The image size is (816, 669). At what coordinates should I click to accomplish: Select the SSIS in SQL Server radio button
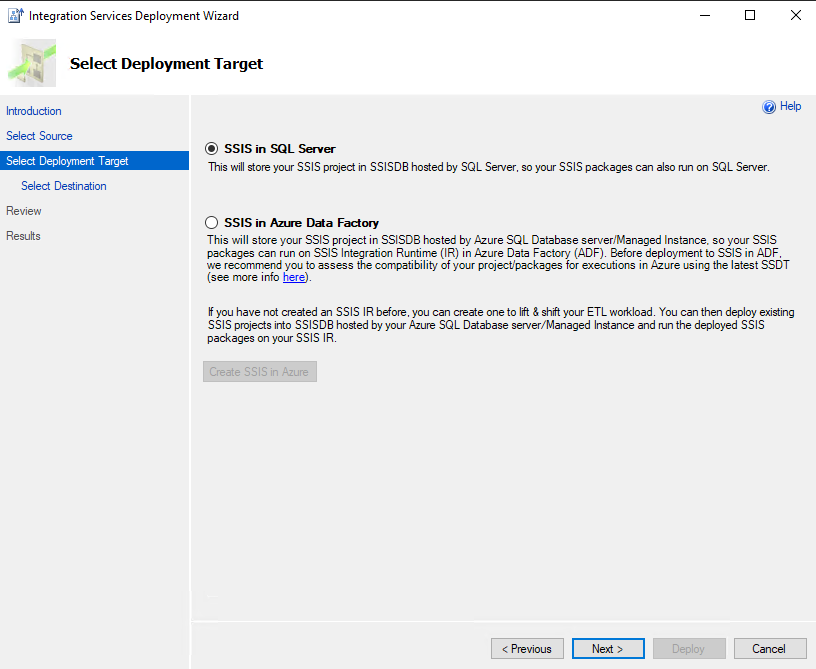tap(211, 149)
